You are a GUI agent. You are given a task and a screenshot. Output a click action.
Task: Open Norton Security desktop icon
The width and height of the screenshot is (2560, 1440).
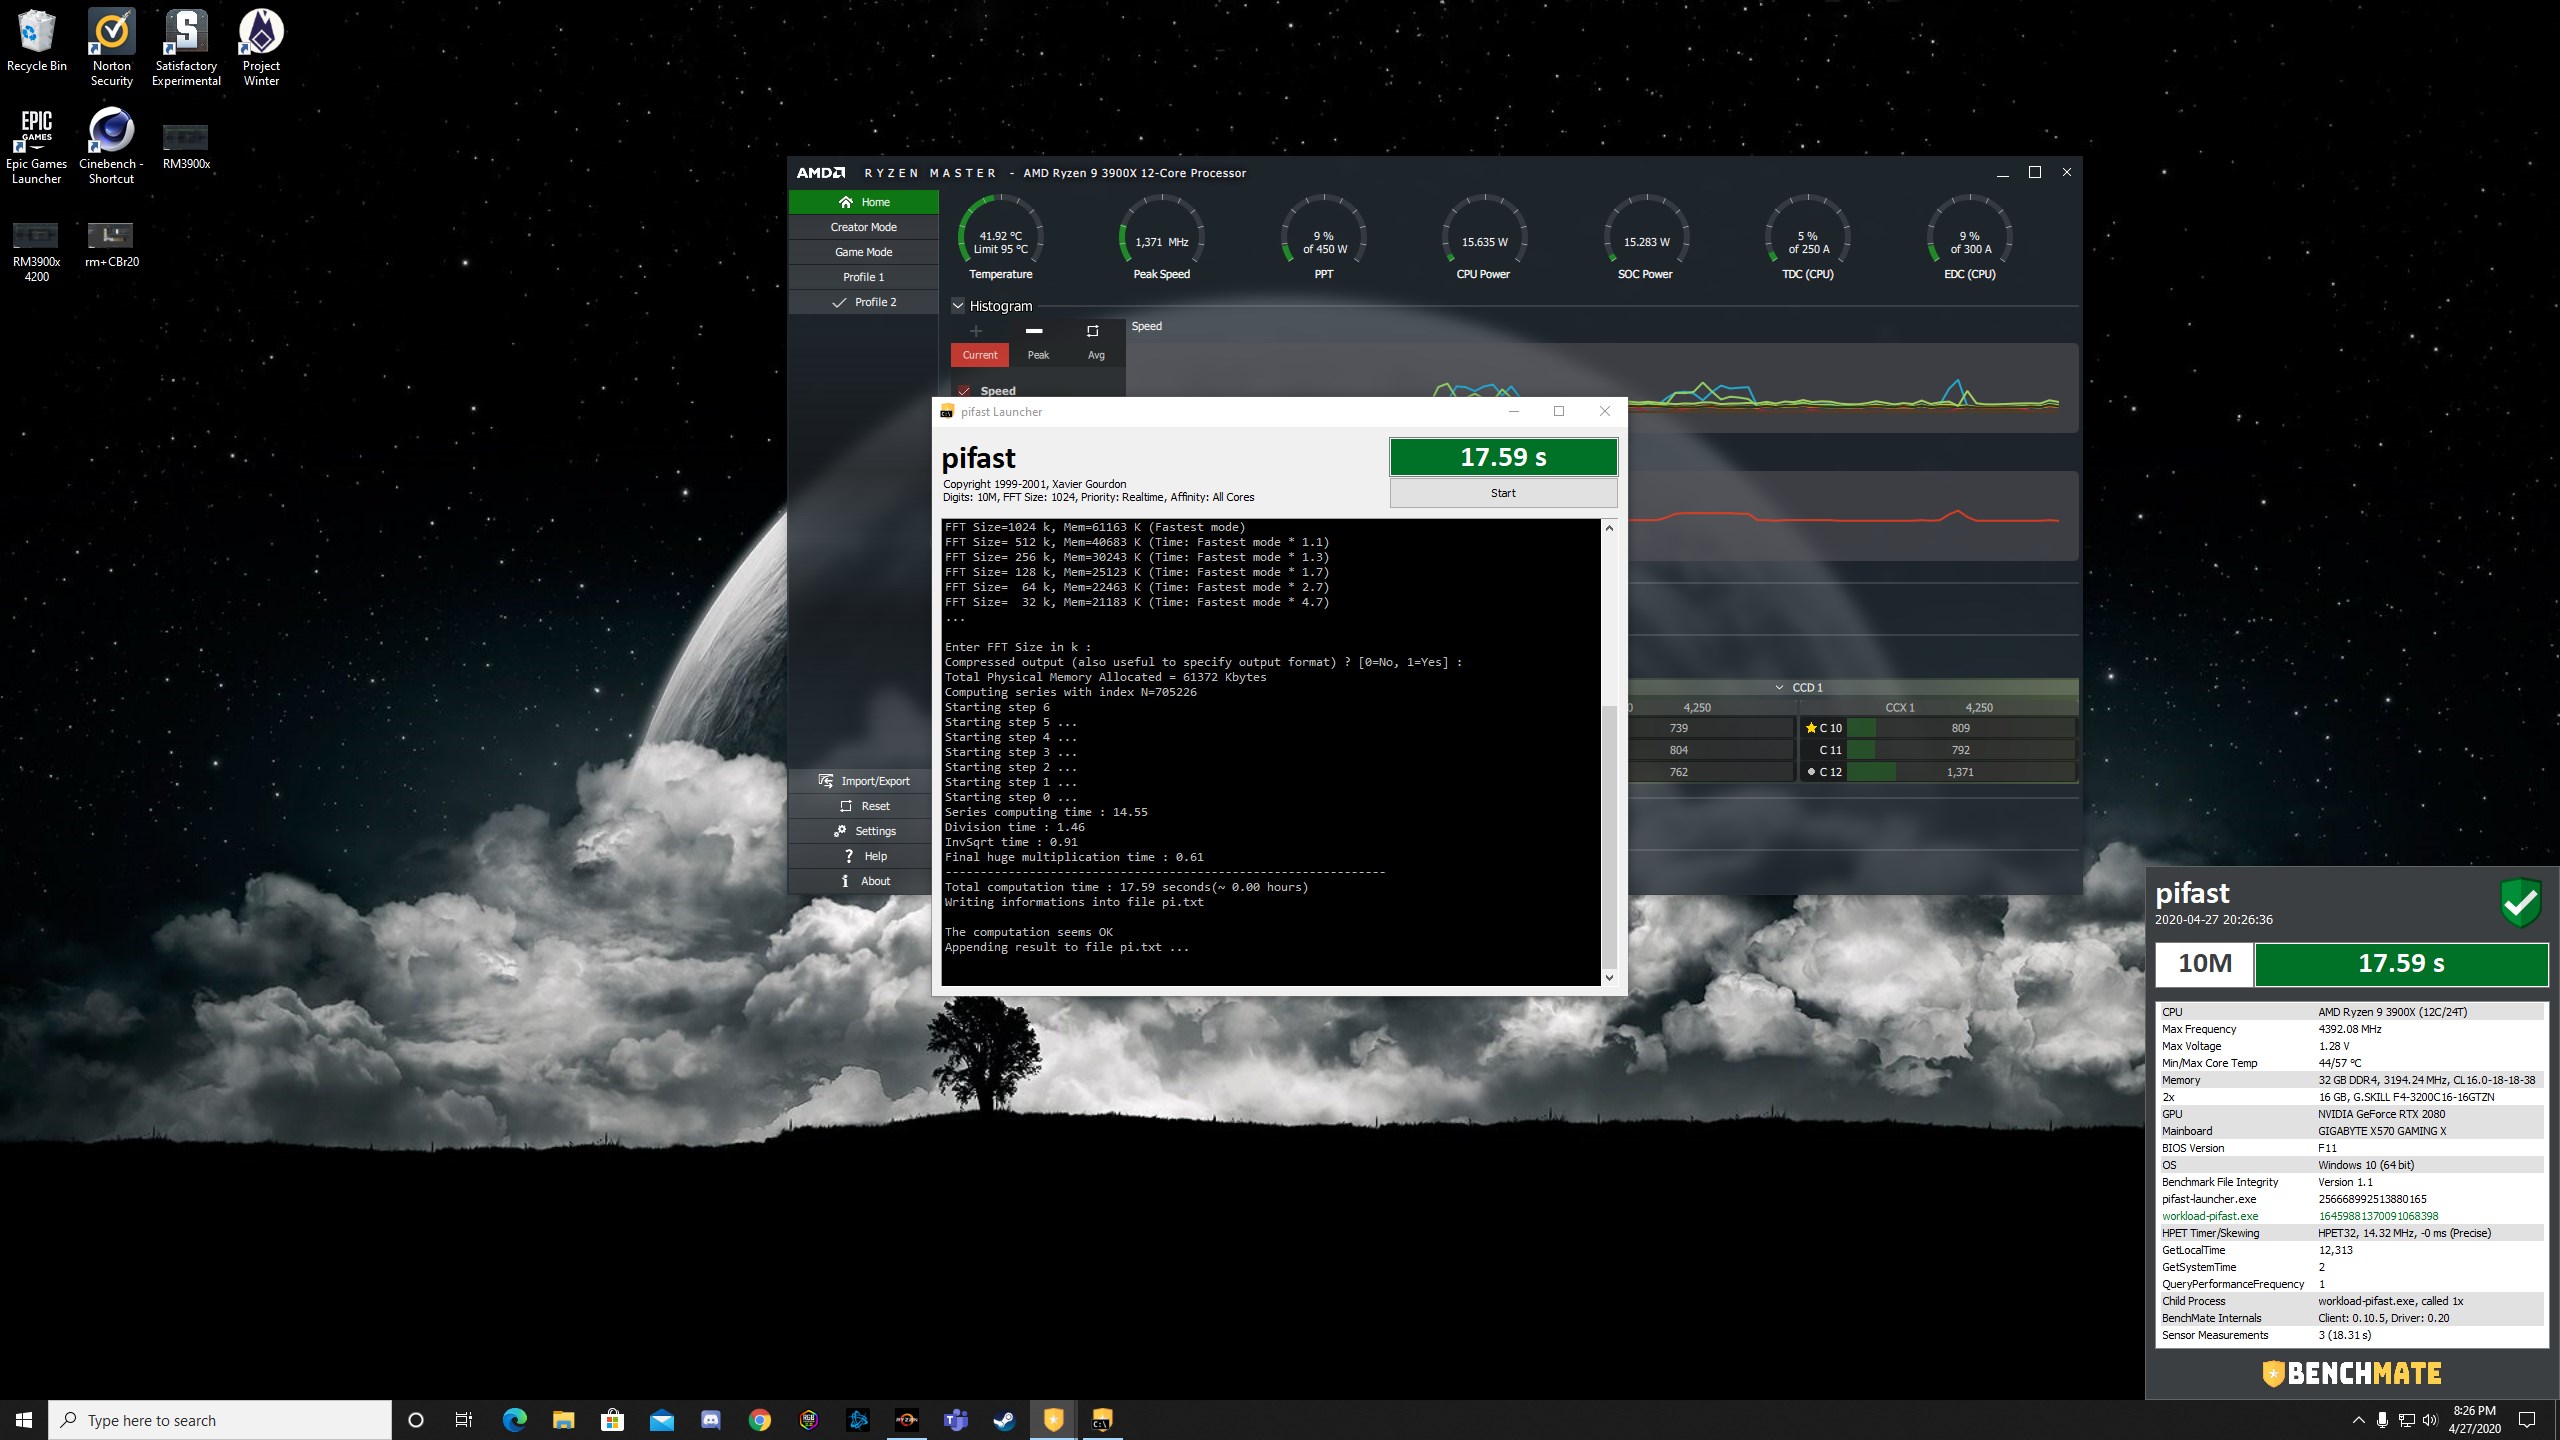point(112,47)
